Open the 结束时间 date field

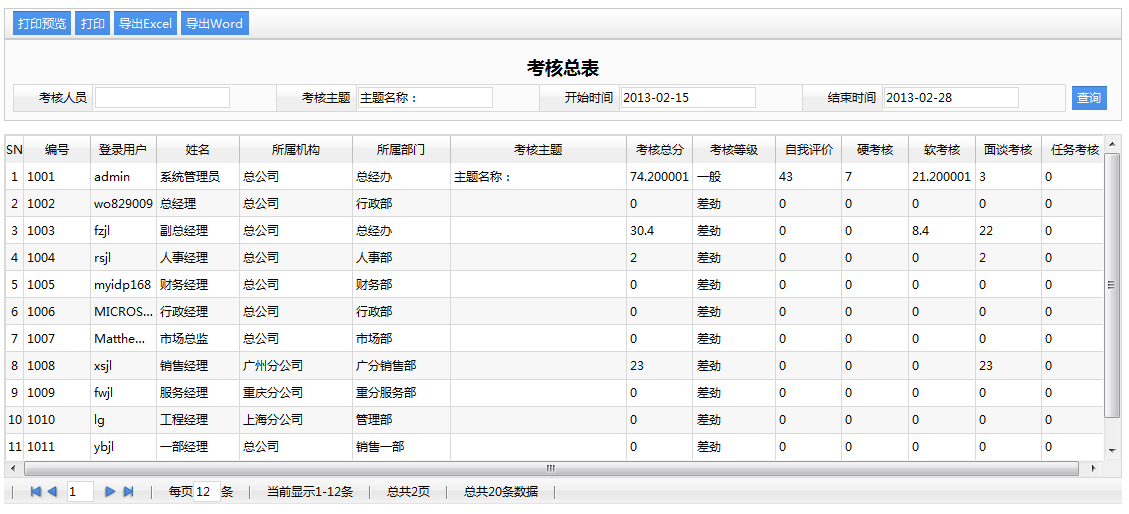950,98
